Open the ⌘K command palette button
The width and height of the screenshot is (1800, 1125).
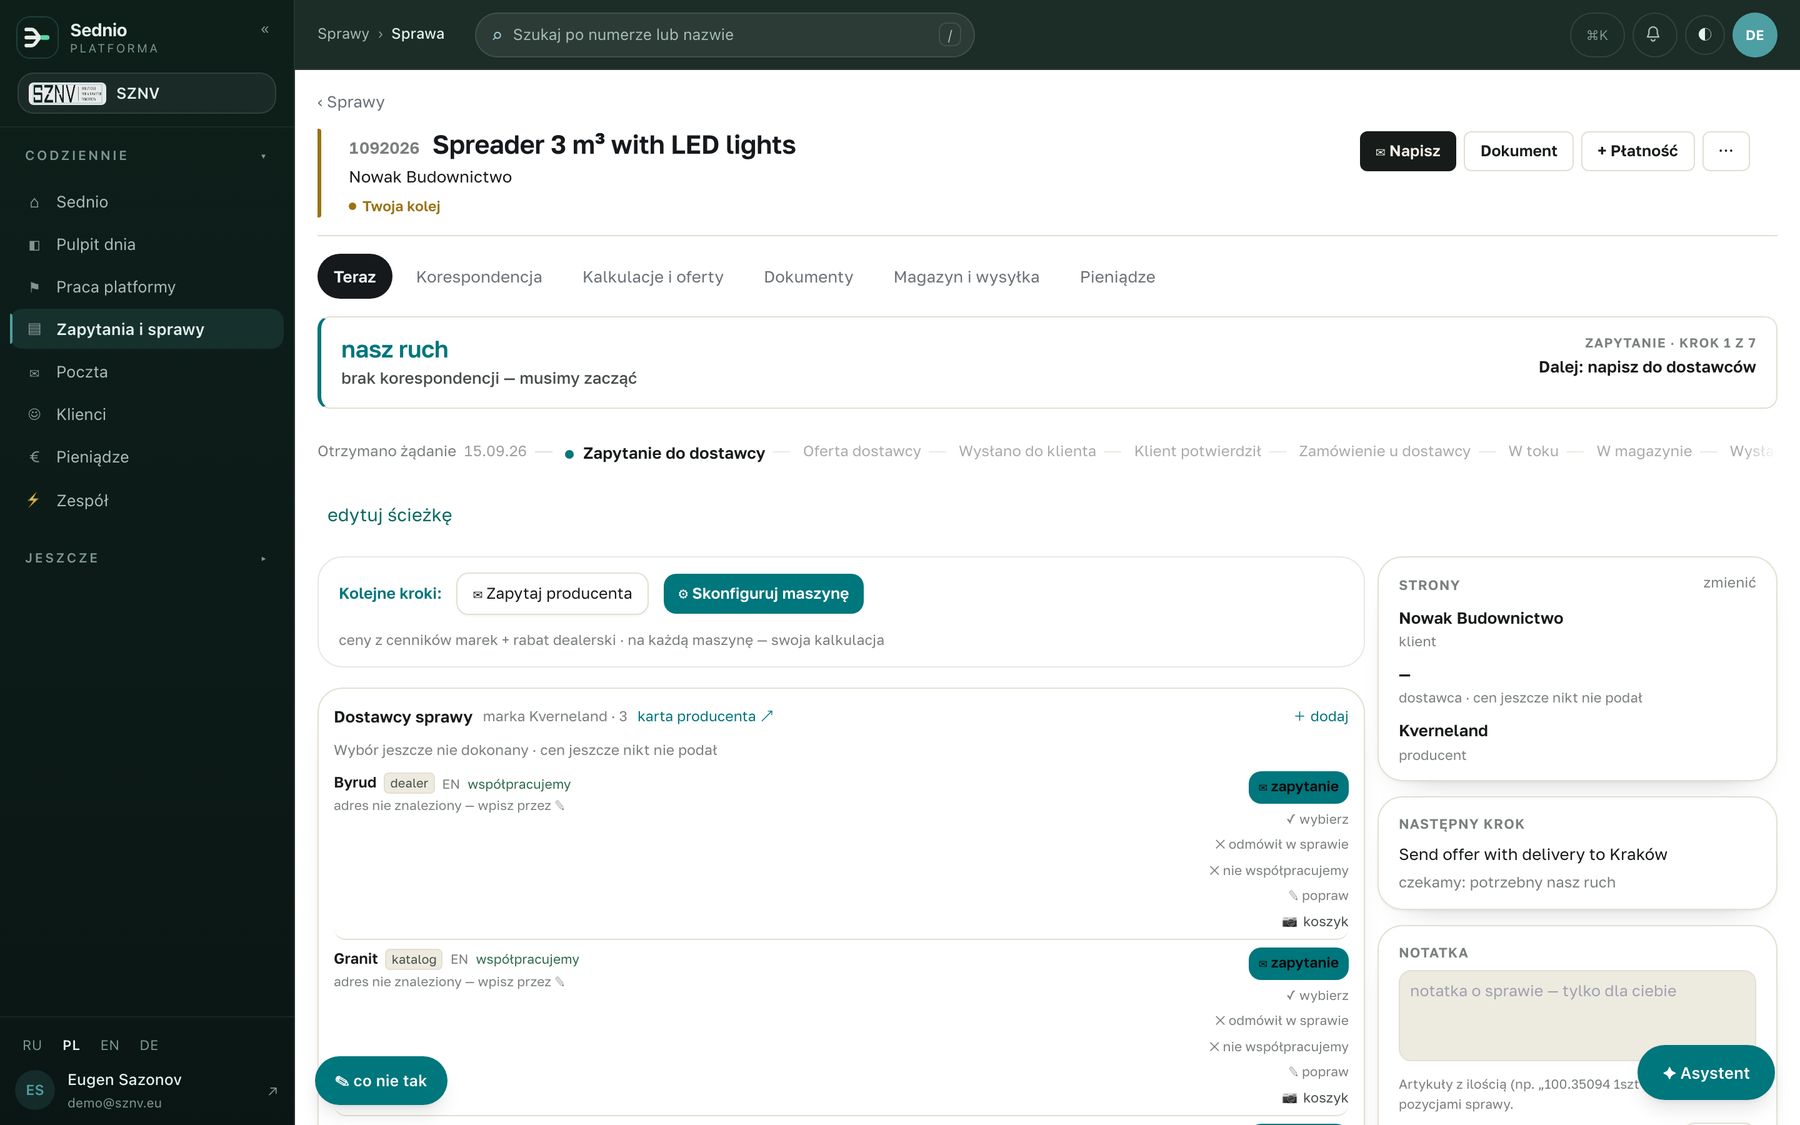(1597, 35)
